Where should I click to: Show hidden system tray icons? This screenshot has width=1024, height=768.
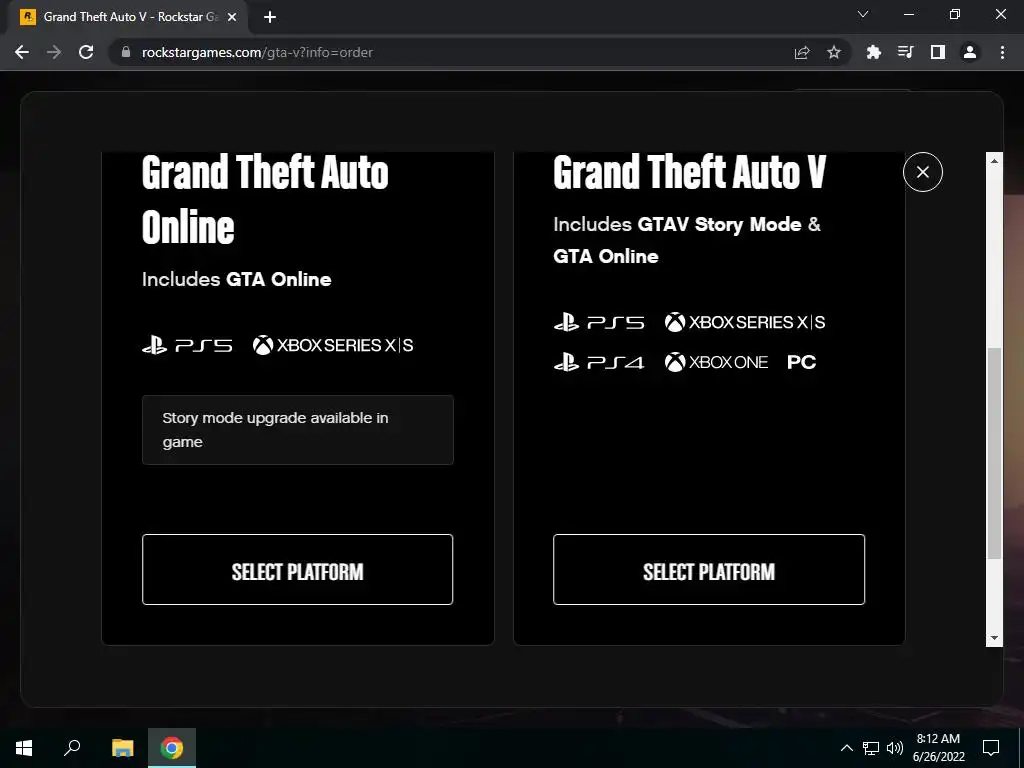point(846,748)
